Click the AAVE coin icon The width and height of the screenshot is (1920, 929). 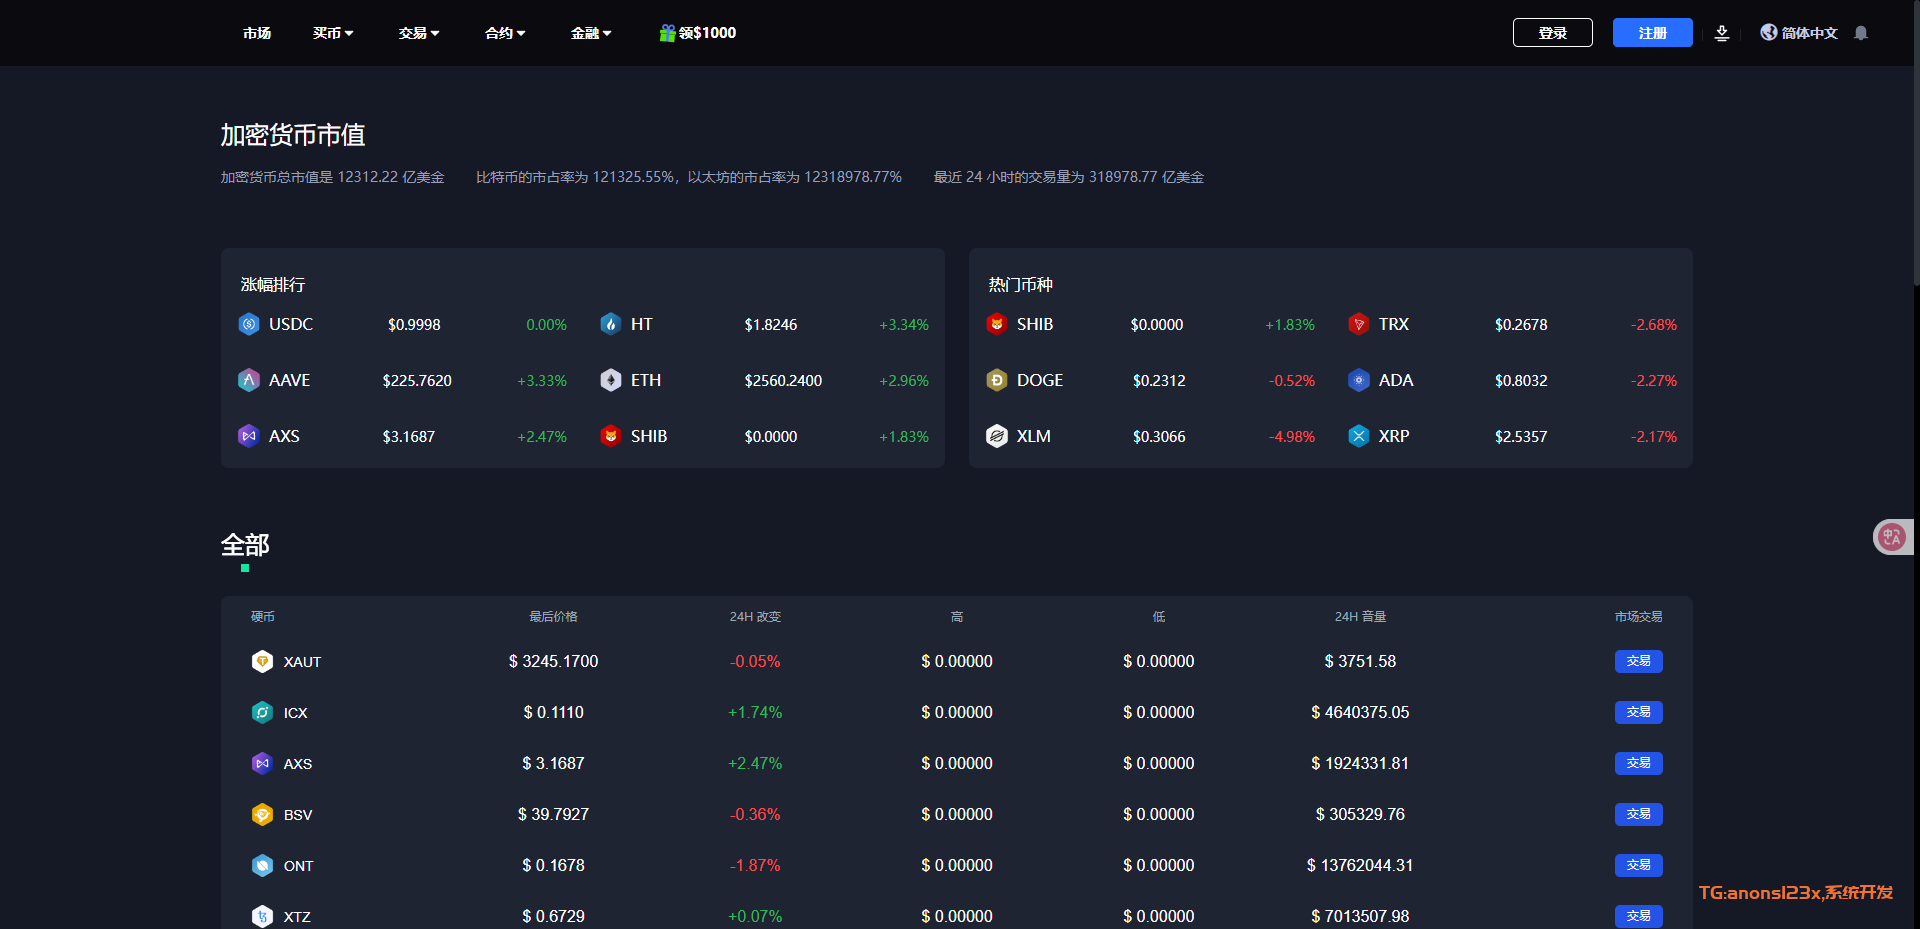click(x=249, y=380)
